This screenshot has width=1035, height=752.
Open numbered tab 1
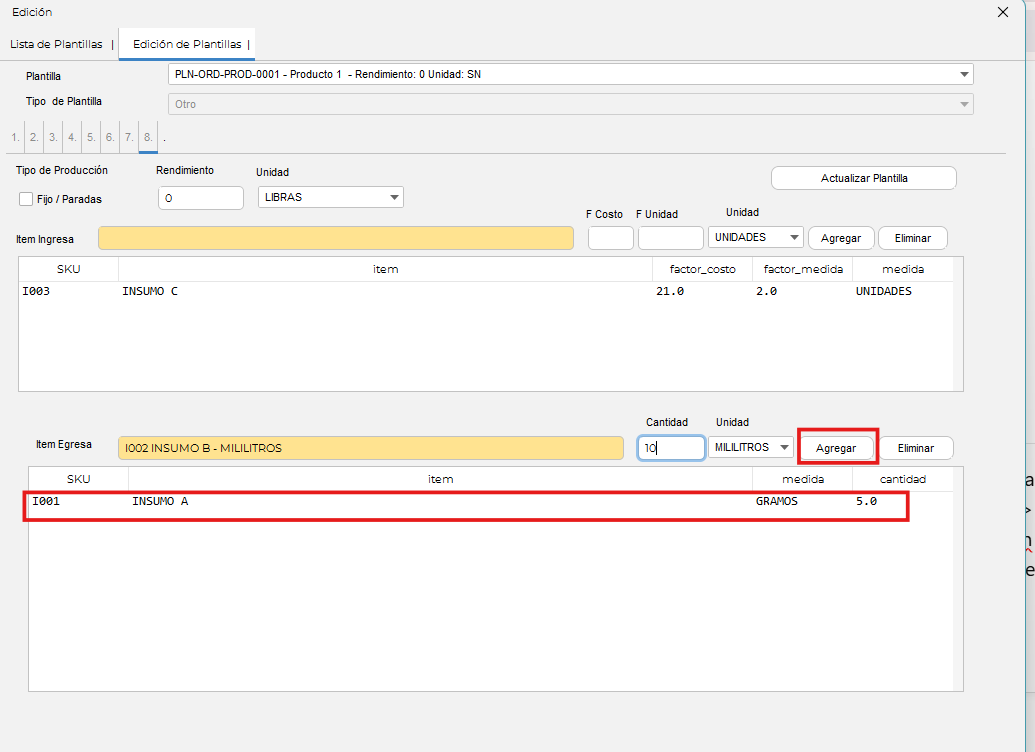pyautogui.click(x=14, y=136)
